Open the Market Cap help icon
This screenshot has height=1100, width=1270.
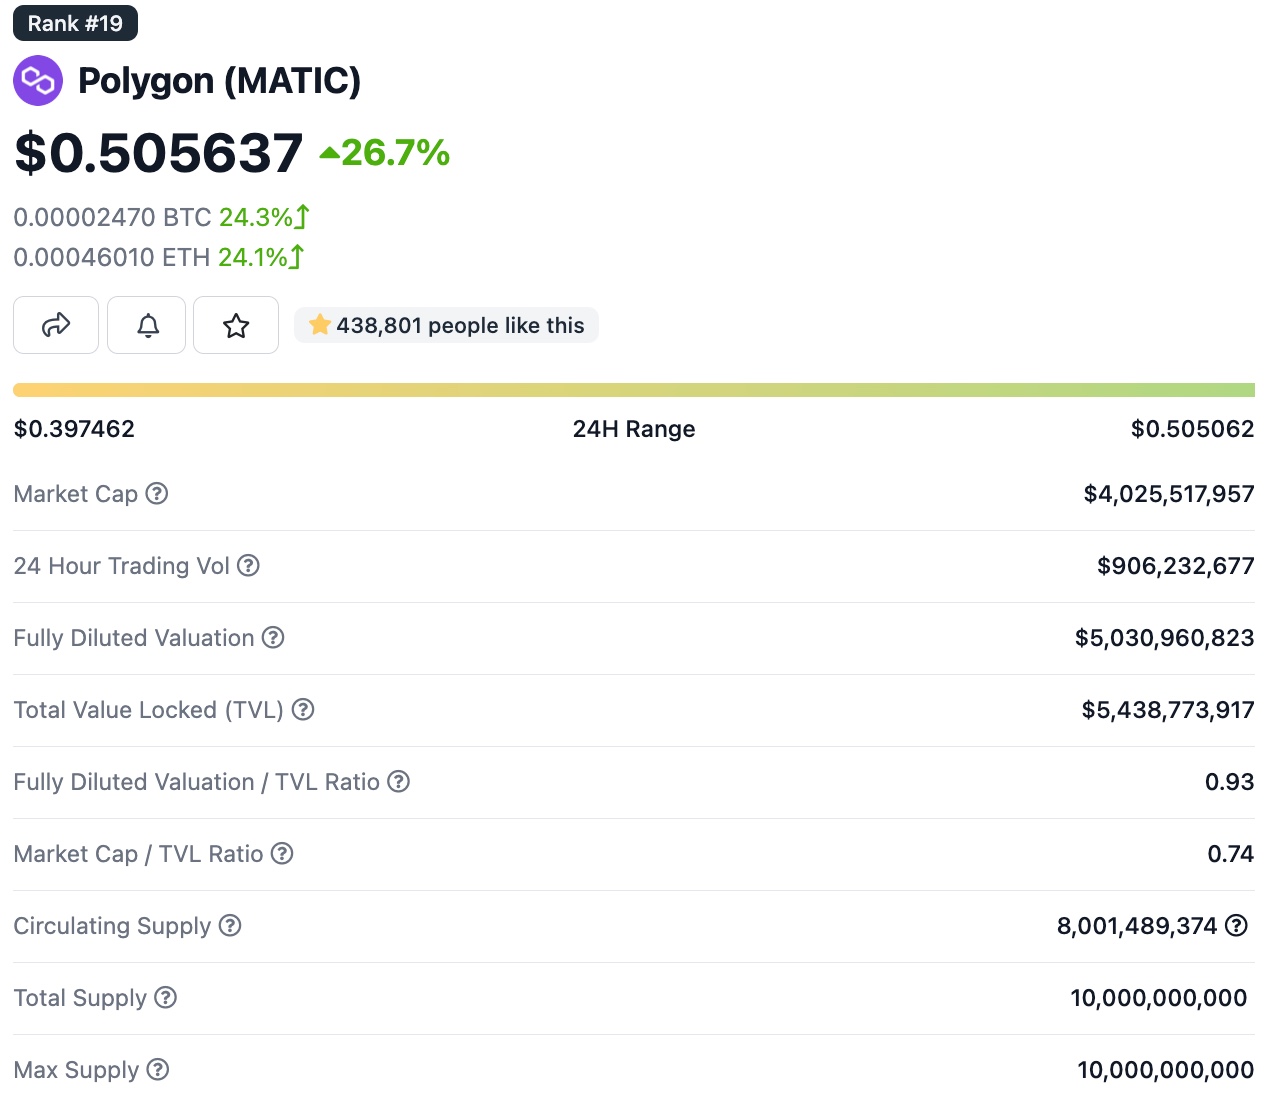157,493
